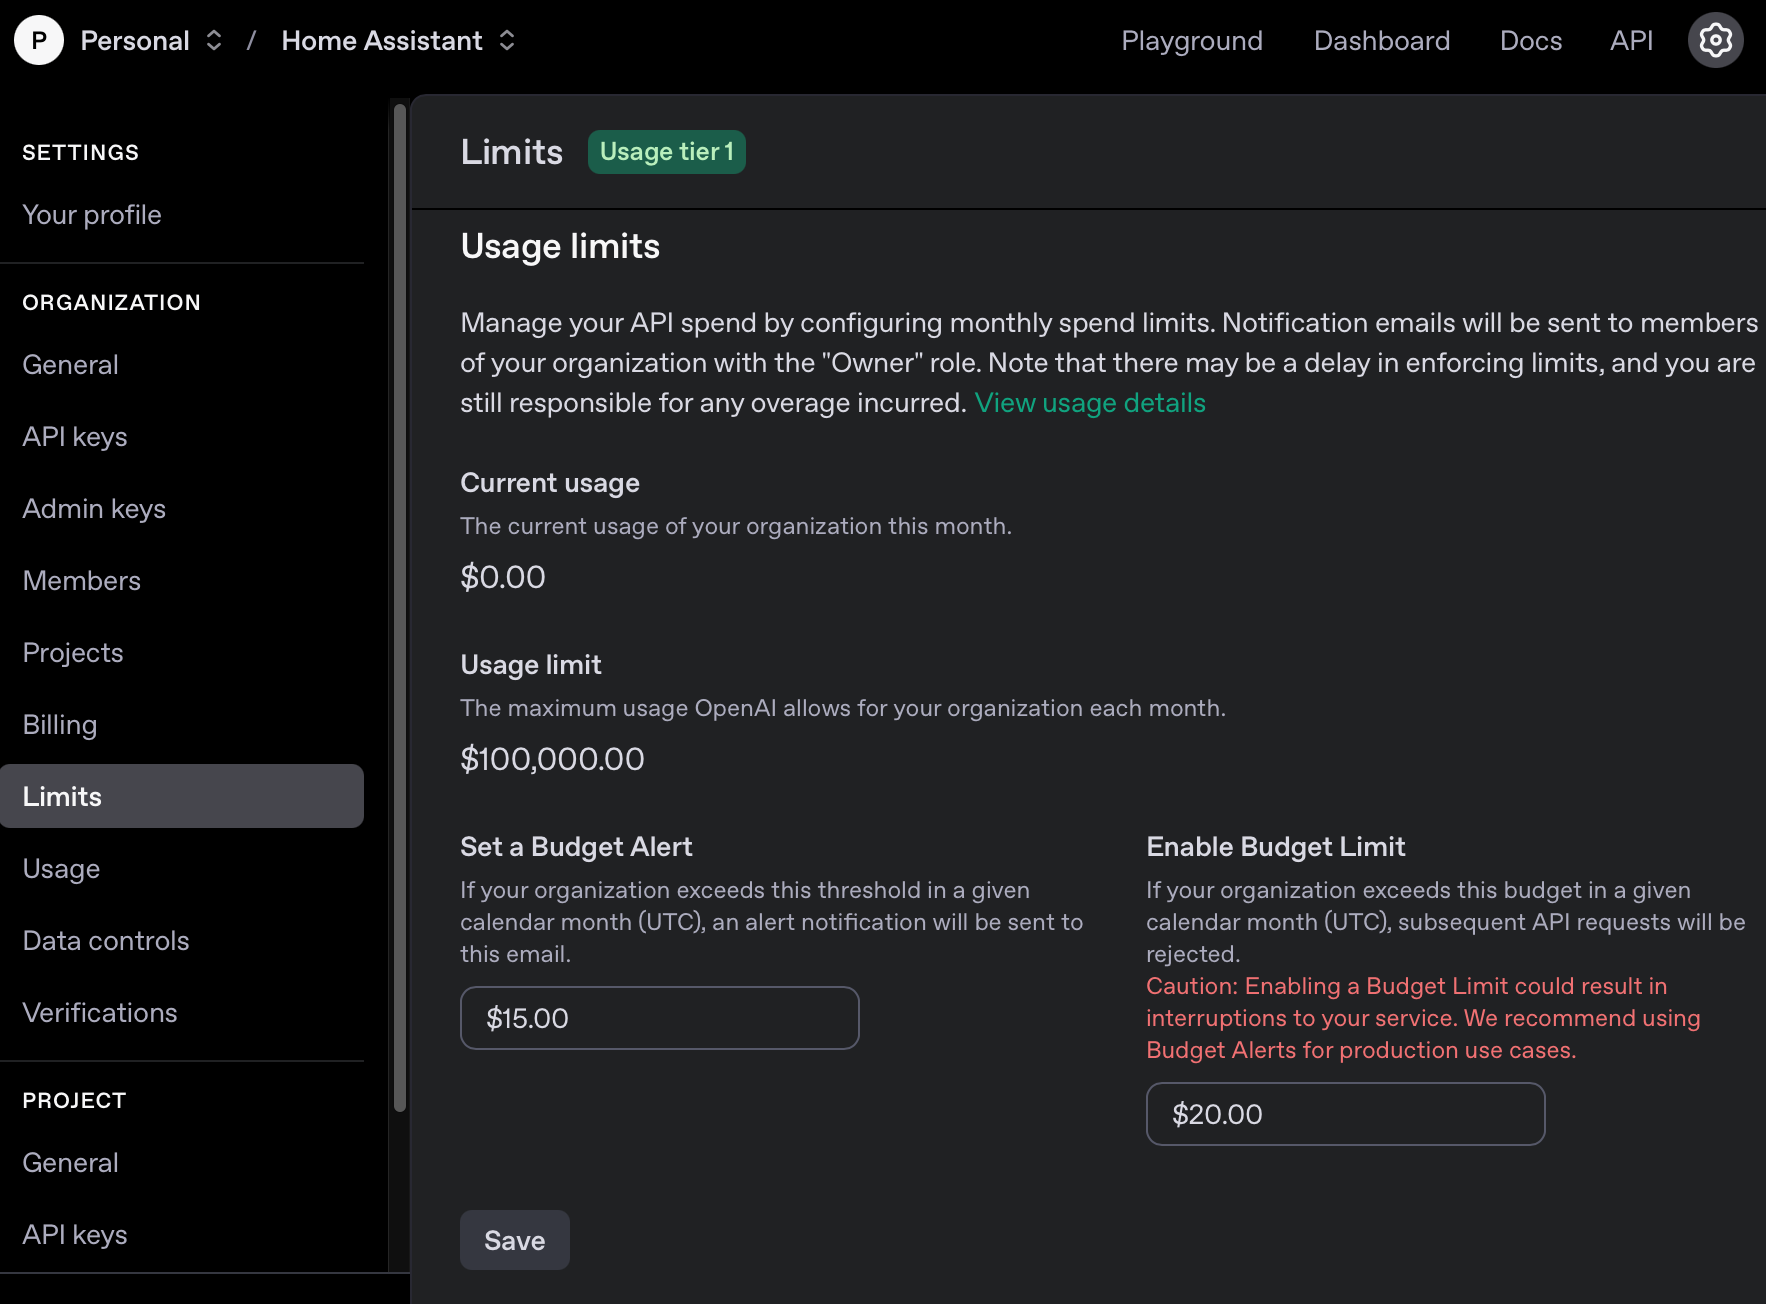The image size is (1766, 1304).
Task: Open the Docs page
Action: (1530, 41)
